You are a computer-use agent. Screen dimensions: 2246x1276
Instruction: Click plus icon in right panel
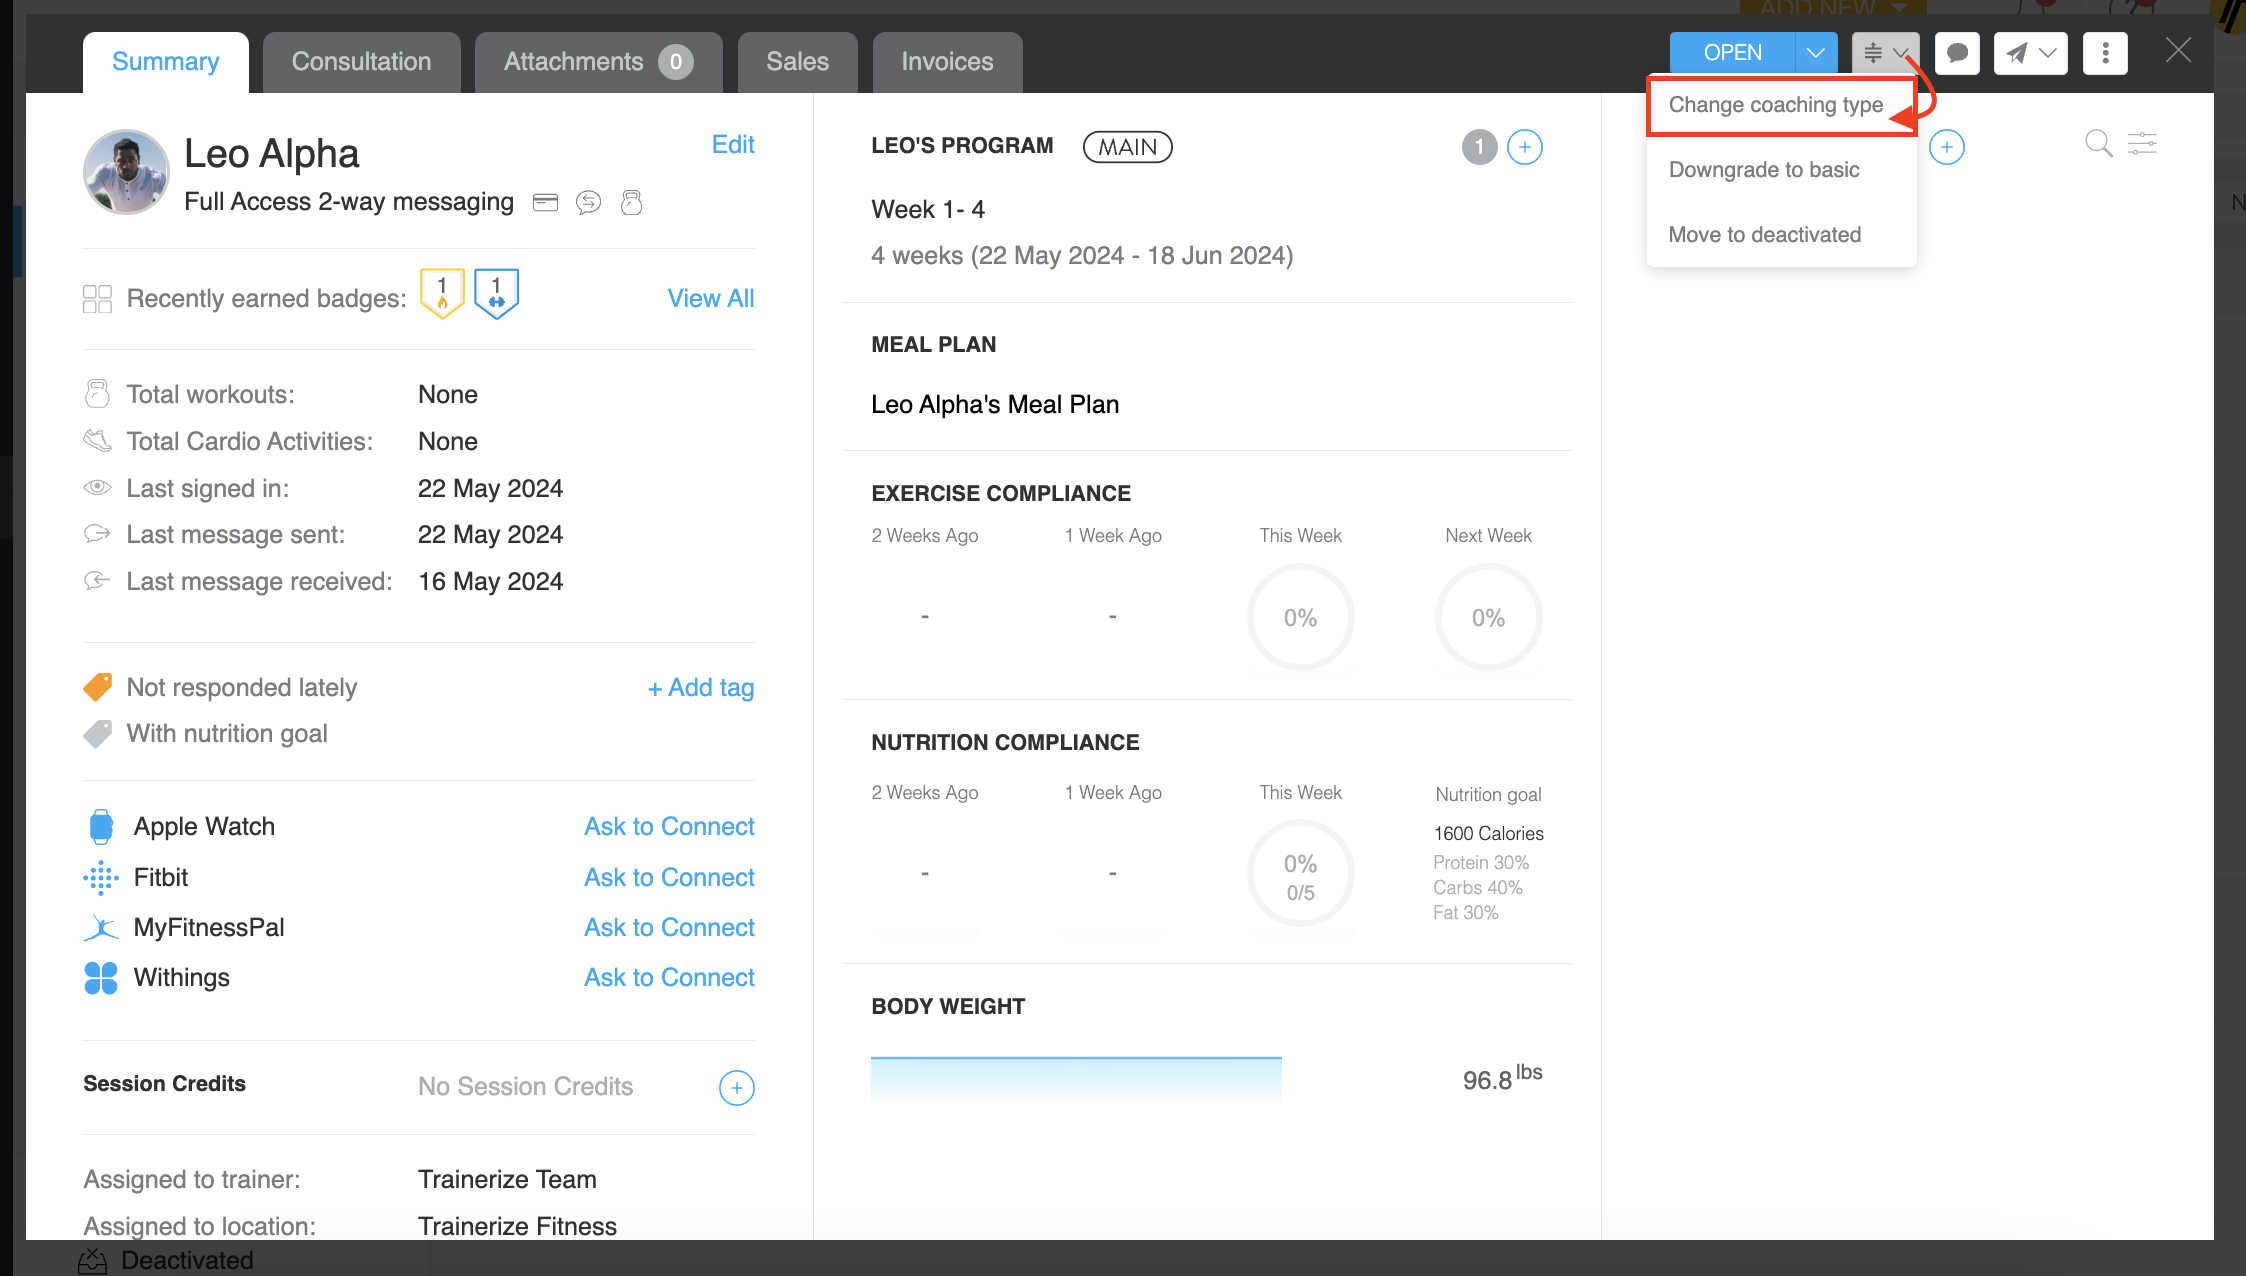click(1946, 147)
